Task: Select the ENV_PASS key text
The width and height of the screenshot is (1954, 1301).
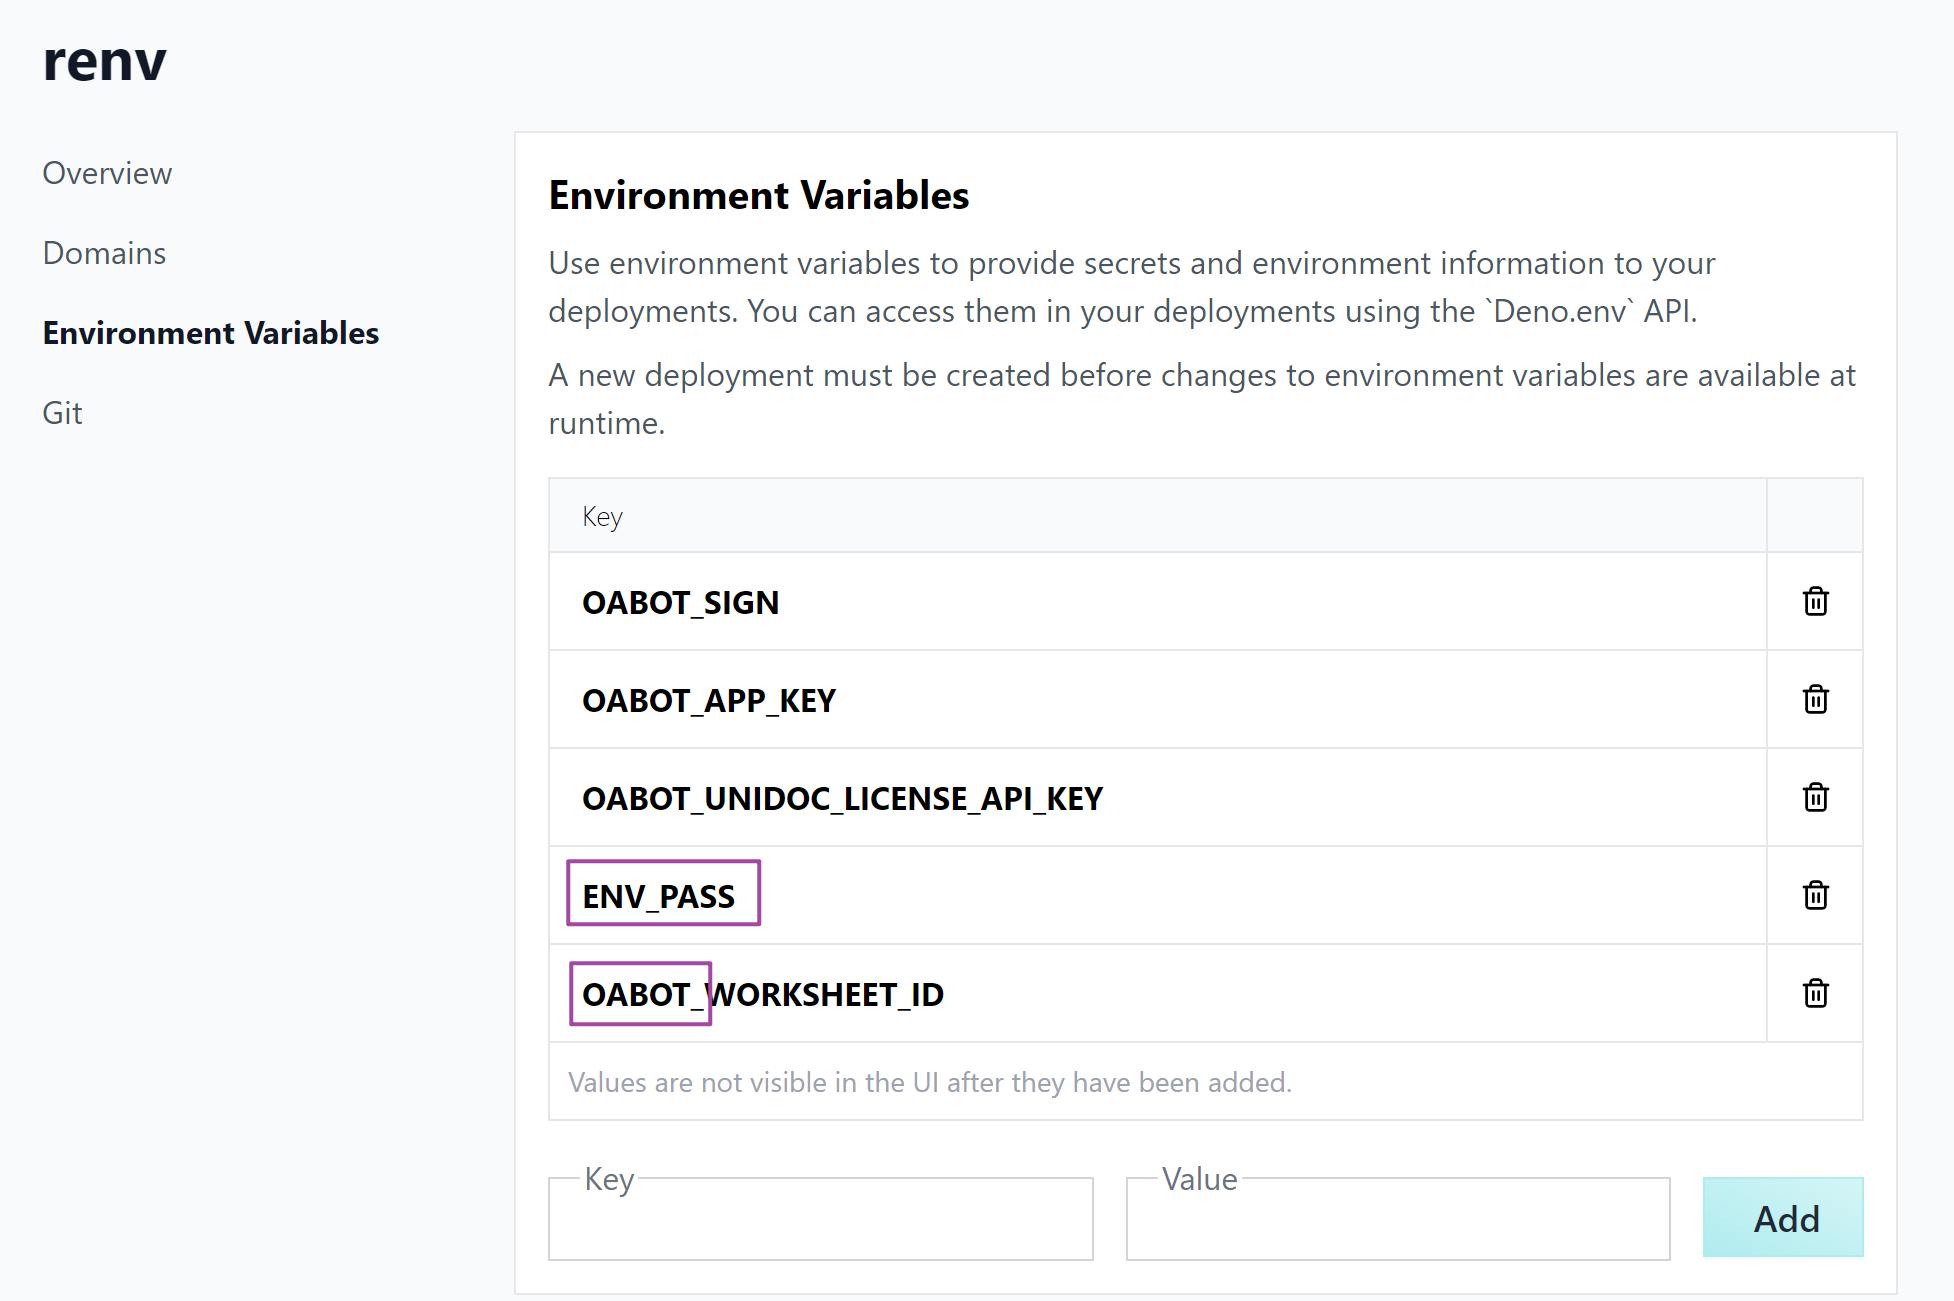Action: click(x=659, y=896)
